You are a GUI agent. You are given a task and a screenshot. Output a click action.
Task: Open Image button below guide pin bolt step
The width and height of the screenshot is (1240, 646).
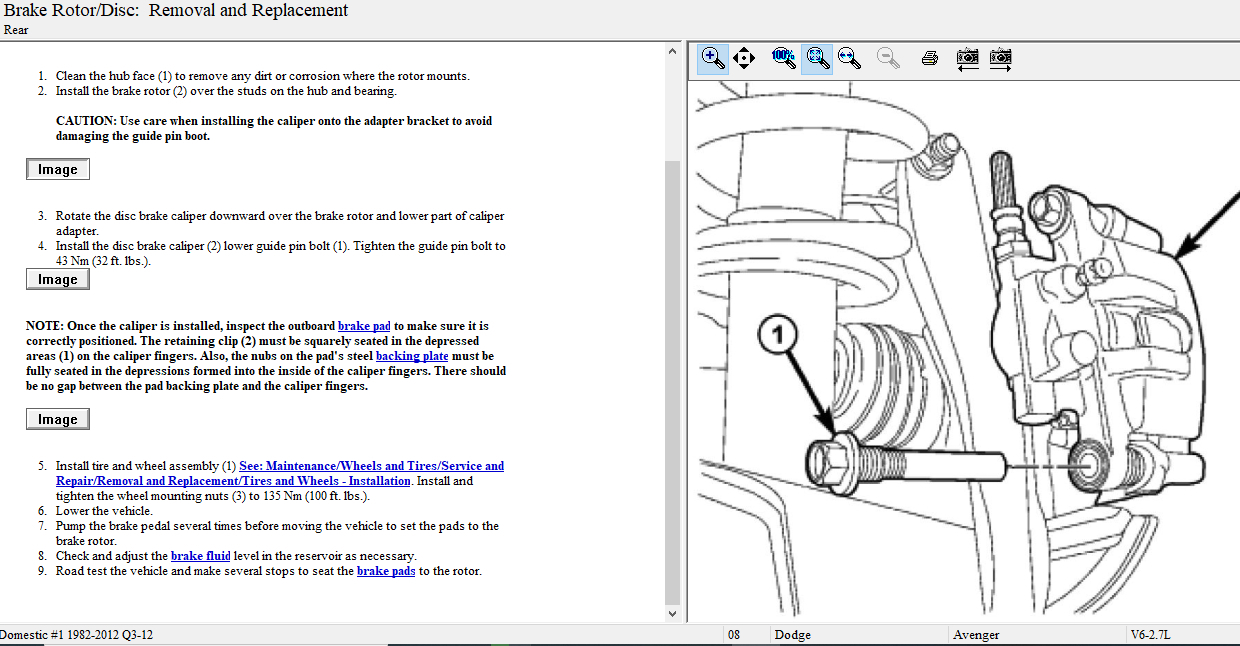click(x=58, y=280)
